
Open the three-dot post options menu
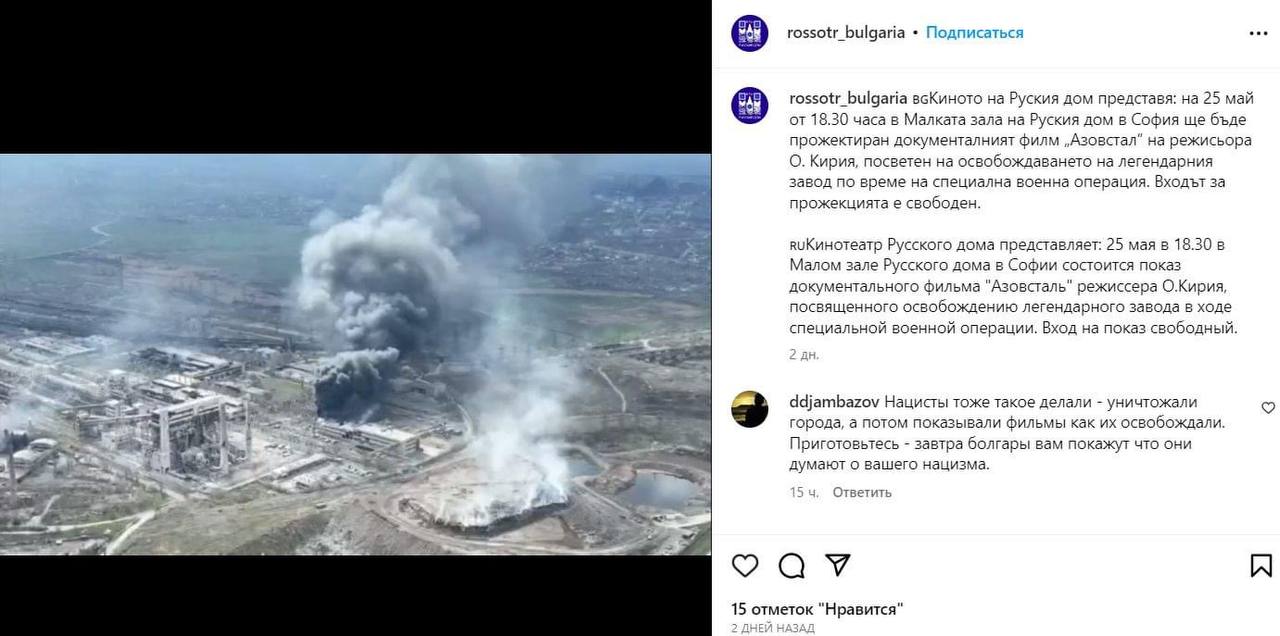click(x=1258, y=33)
